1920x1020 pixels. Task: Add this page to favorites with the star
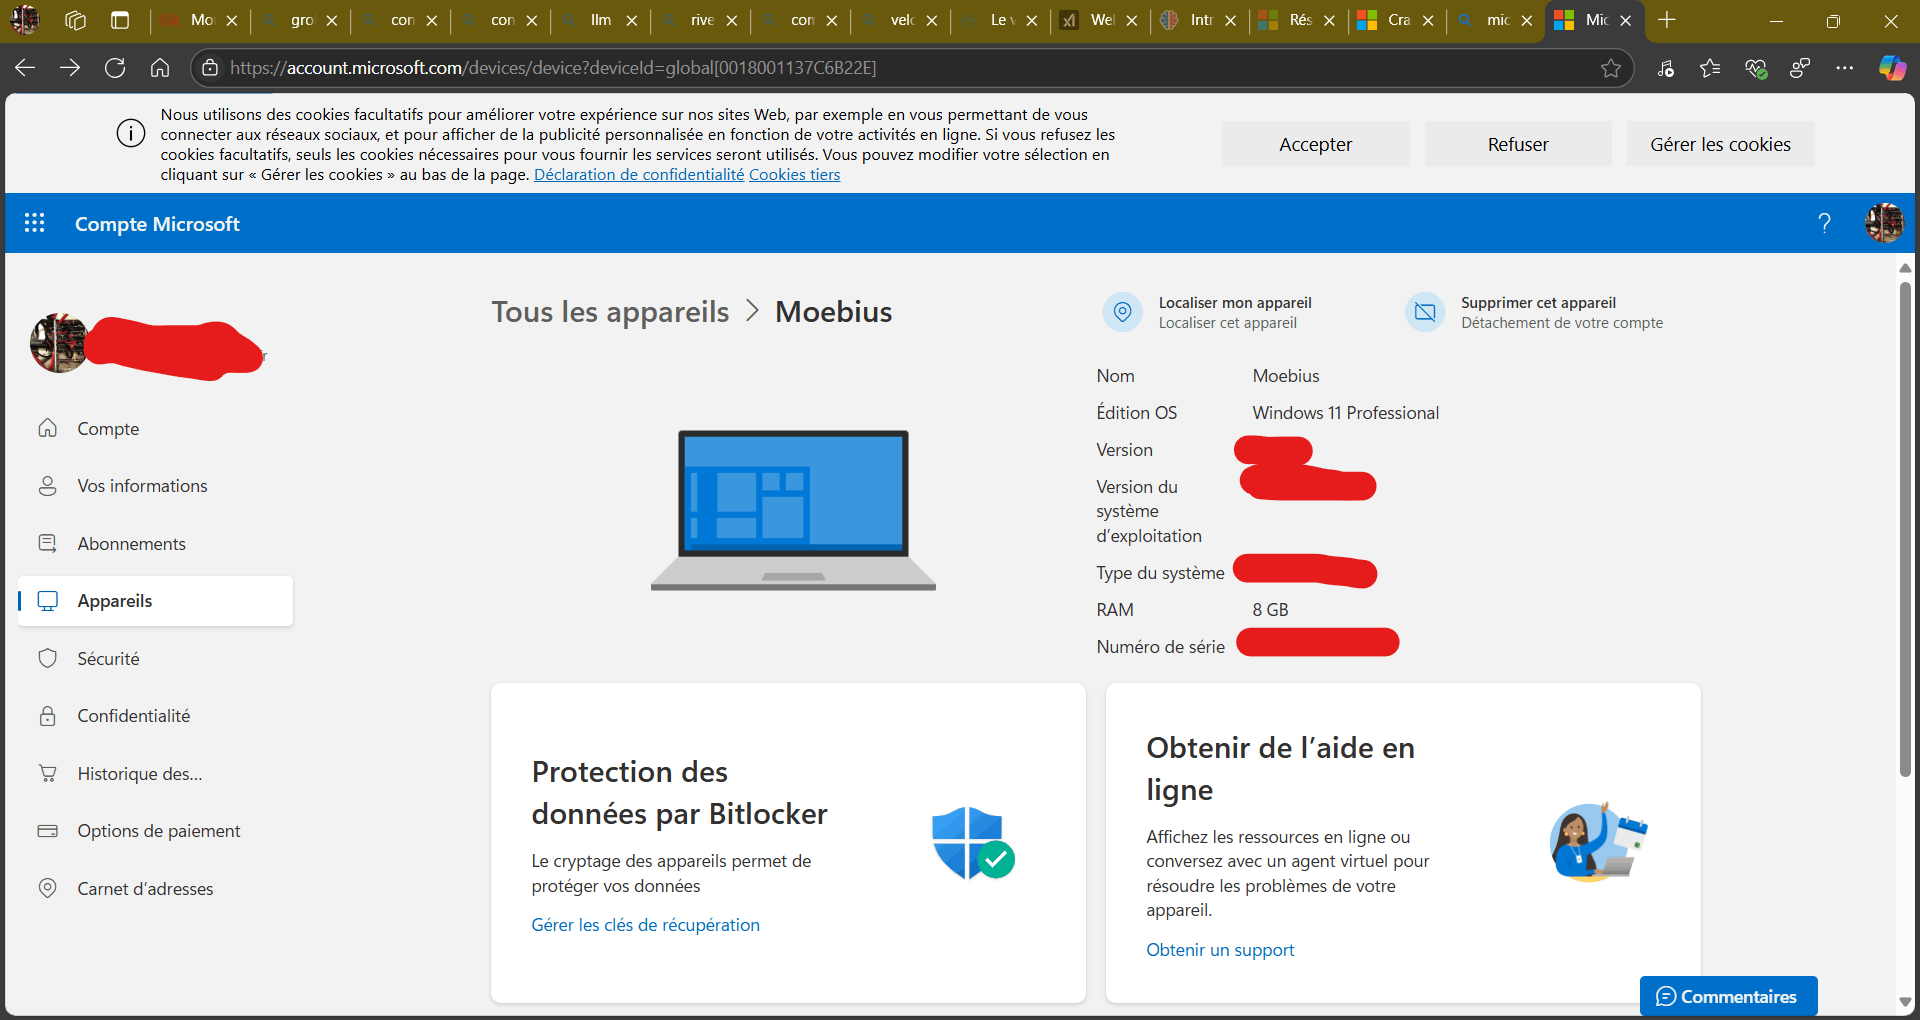pos(1610,68)
